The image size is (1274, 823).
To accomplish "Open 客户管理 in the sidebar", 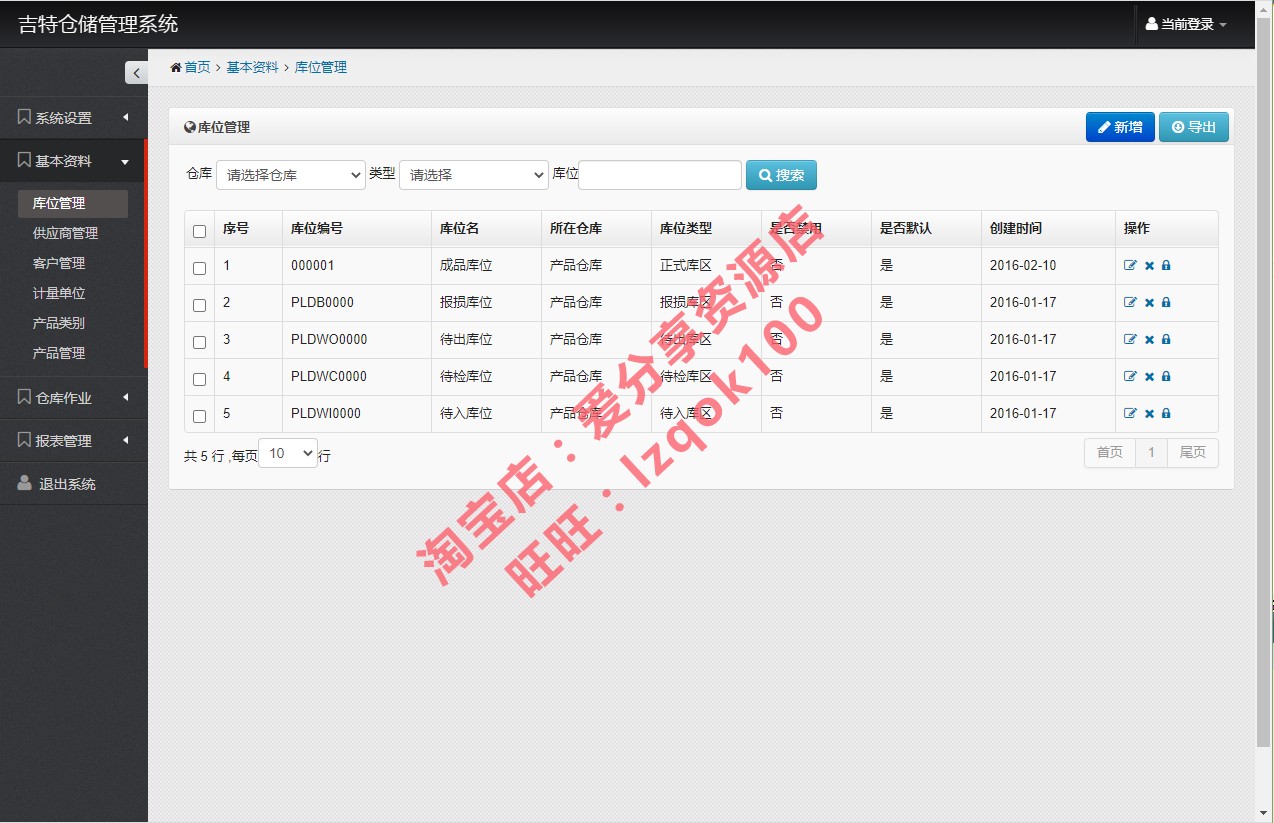I will coord(59,263).
